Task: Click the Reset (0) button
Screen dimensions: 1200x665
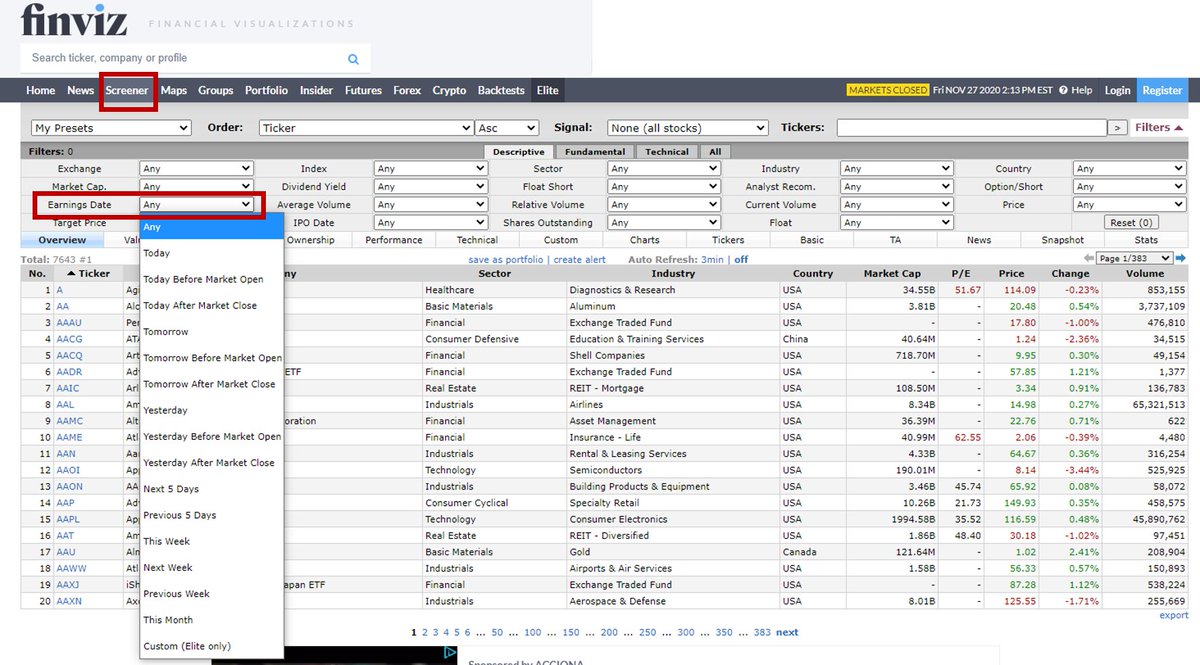Action: pos(1132,222)
